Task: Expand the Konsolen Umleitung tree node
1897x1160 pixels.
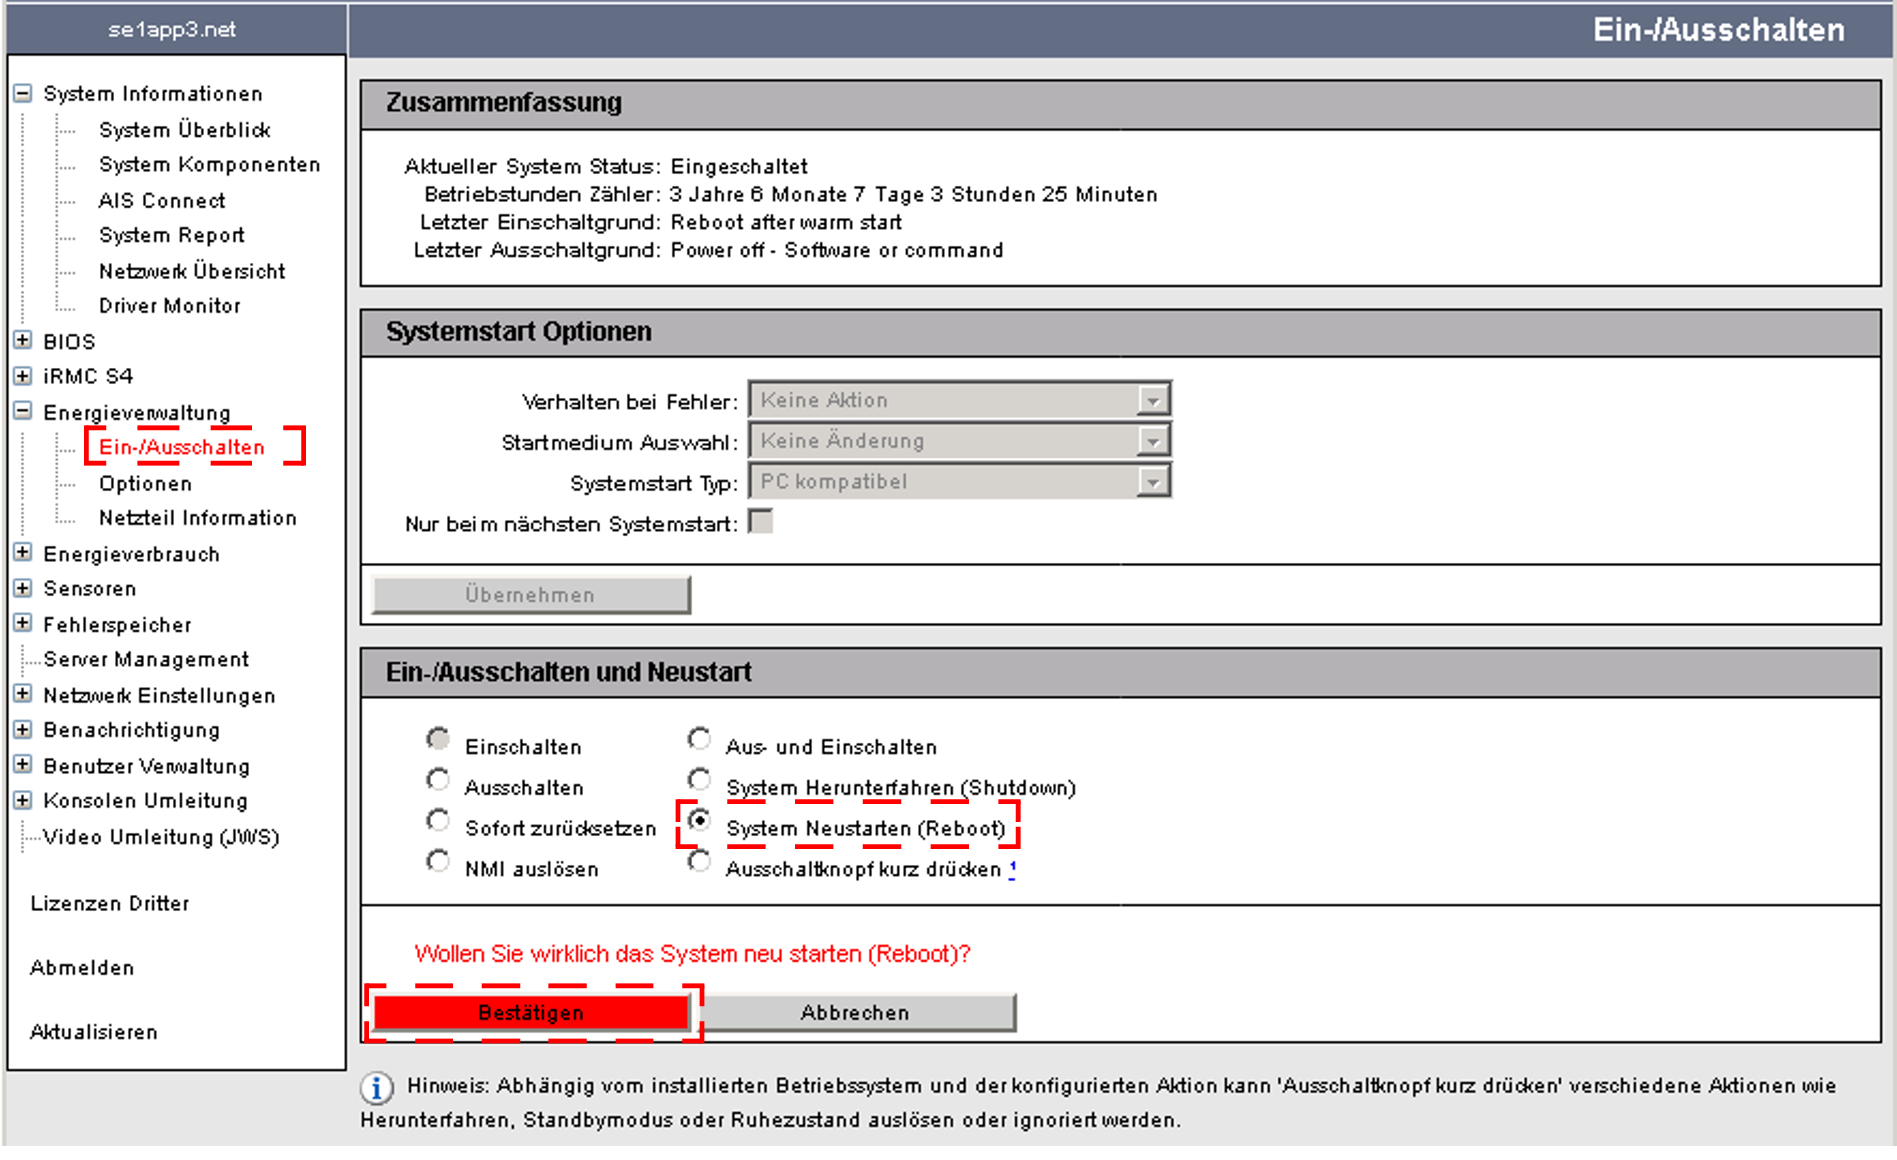Action: point(22,800)
